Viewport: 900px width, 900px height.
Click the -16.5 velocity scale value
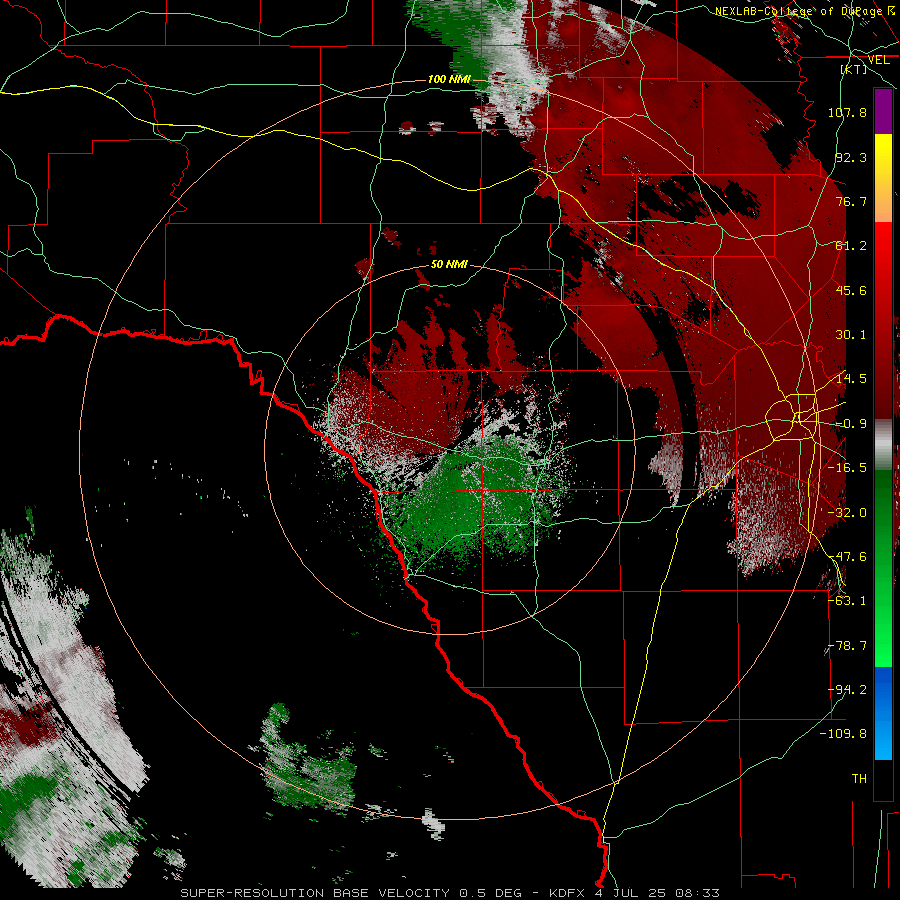847,468
